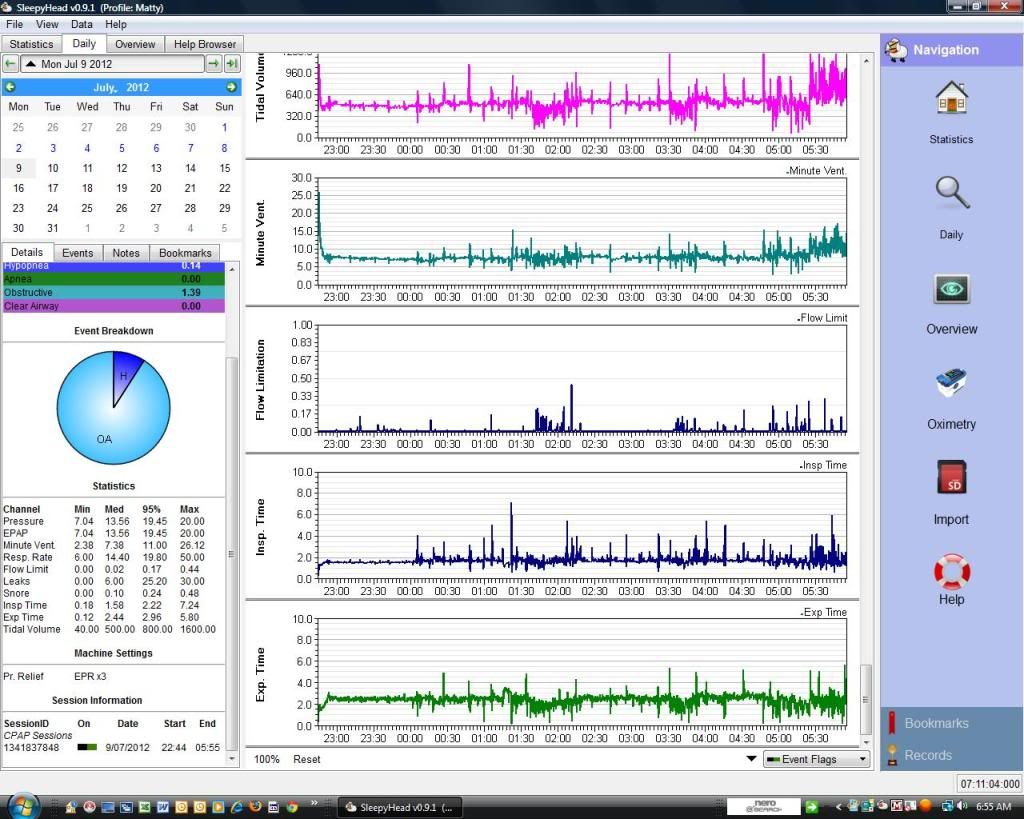Click the EPR x3 pressure relief value

click(x=90, y=676)
